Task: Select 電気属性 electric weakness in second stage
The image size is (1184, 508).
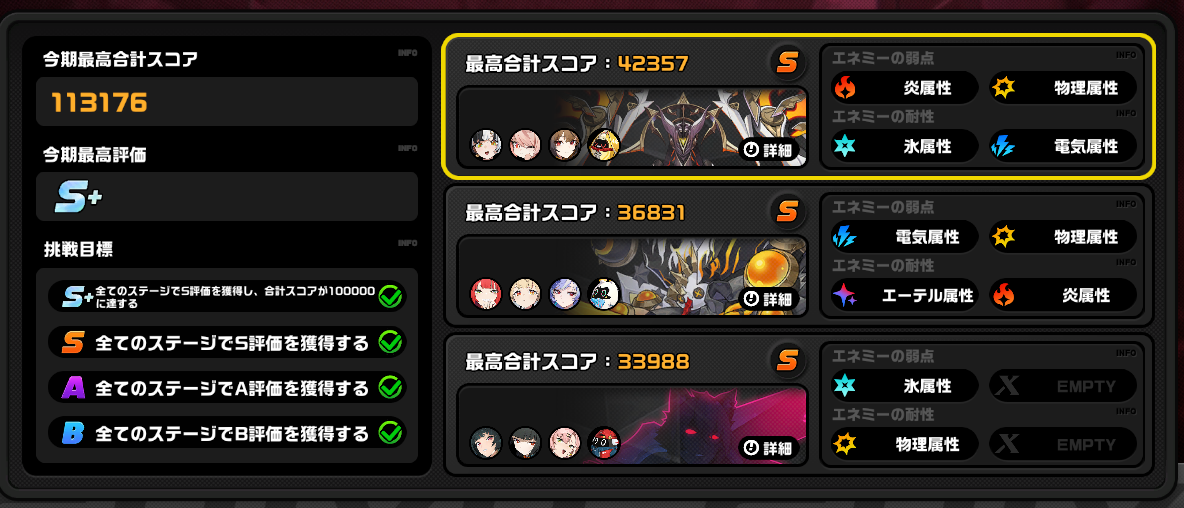Action: pos(904,237)
